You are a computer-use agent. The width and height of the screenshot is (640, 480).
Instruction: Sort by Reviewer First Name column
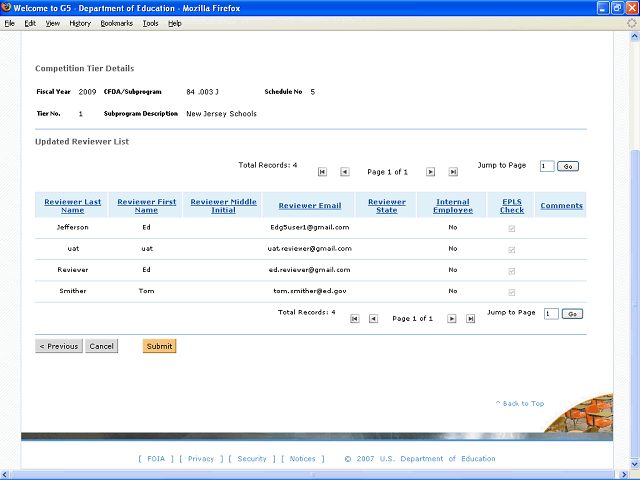147,206
